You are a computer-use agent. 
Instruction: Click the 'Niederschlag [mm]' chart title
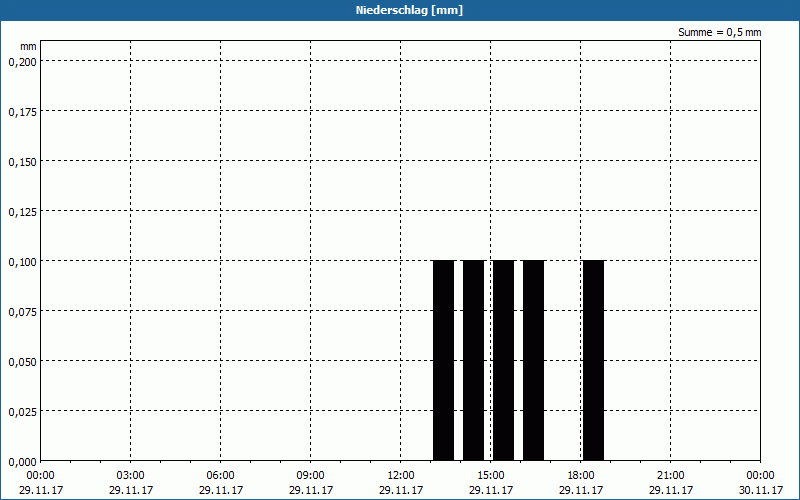pyautogui.click(x=409, y=10)
